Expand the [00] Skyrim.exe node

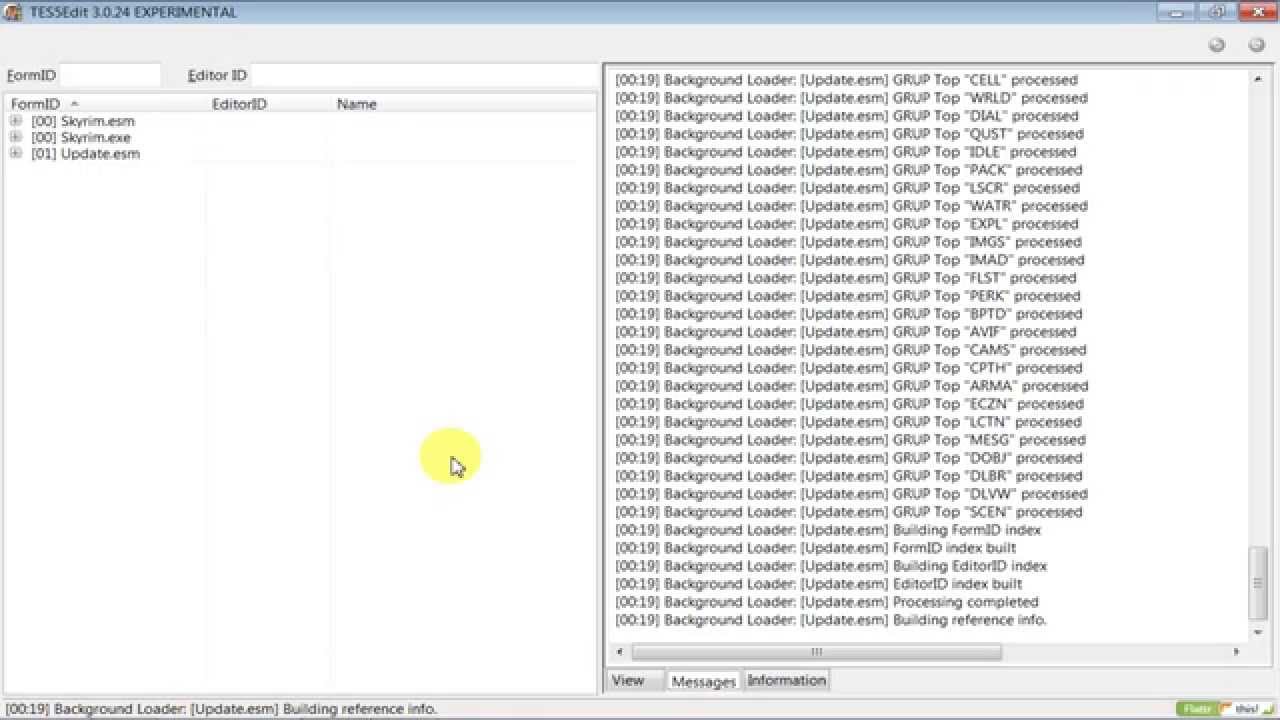(16, 137)
